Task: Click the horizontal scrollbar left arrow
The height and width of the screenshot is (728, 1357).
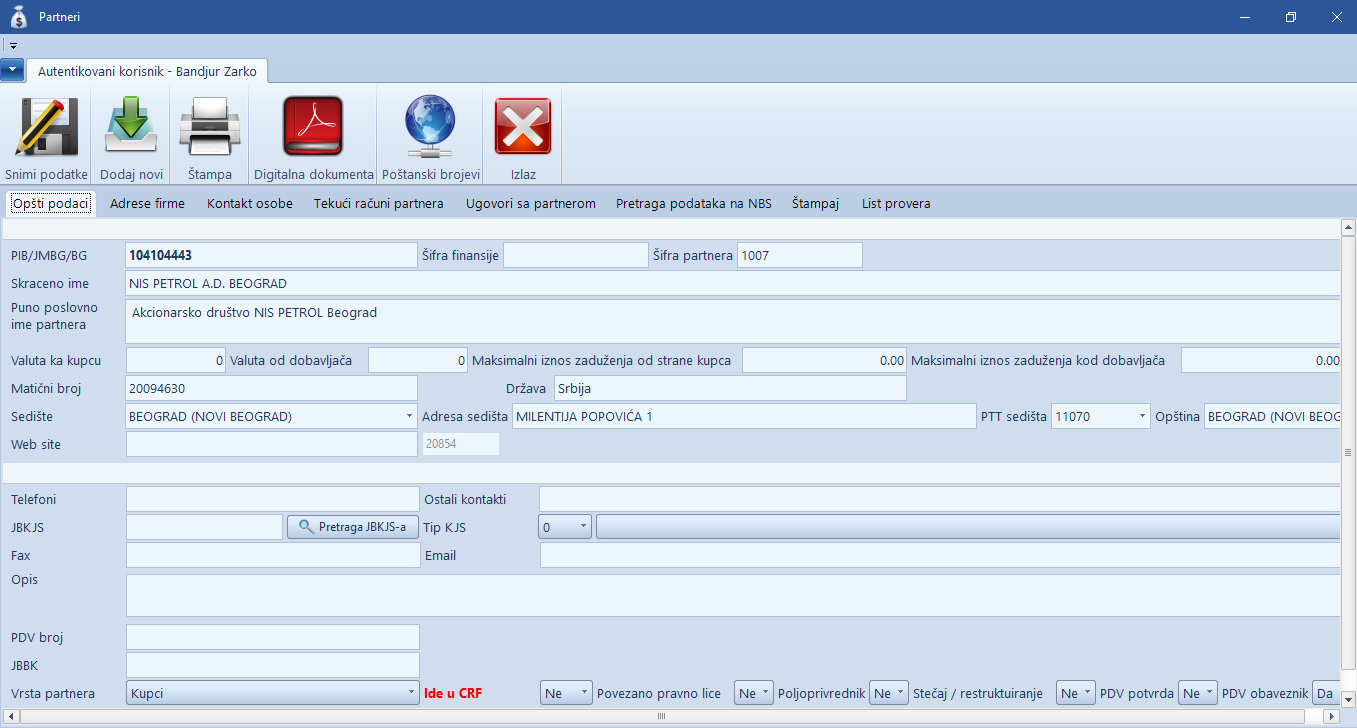Action: coord(10,716)
